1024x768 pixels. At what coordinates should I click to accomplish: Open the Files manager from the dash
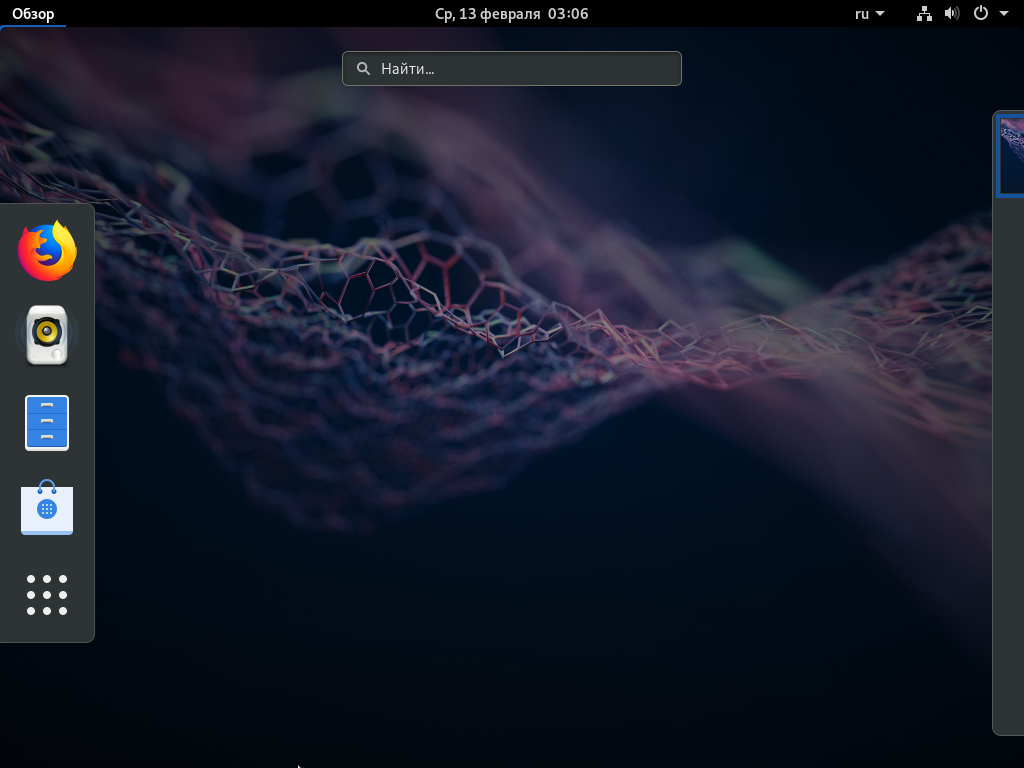click(x=47, y=423)
